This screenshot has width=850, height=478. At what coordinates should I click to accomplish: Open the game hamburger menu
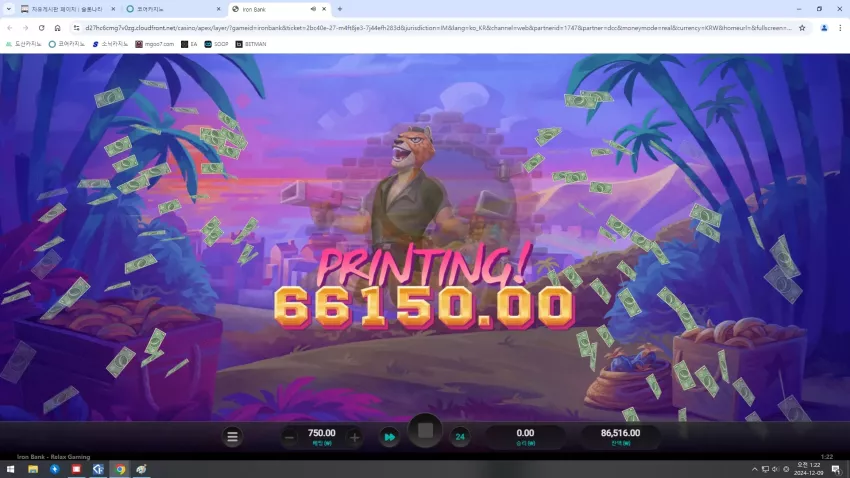pyautogui.click(x=232, y=437)
